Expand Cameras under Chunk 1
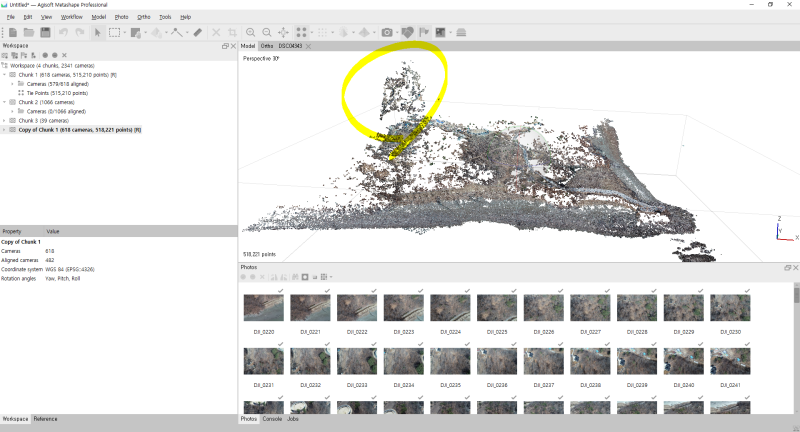 point(12,84)
